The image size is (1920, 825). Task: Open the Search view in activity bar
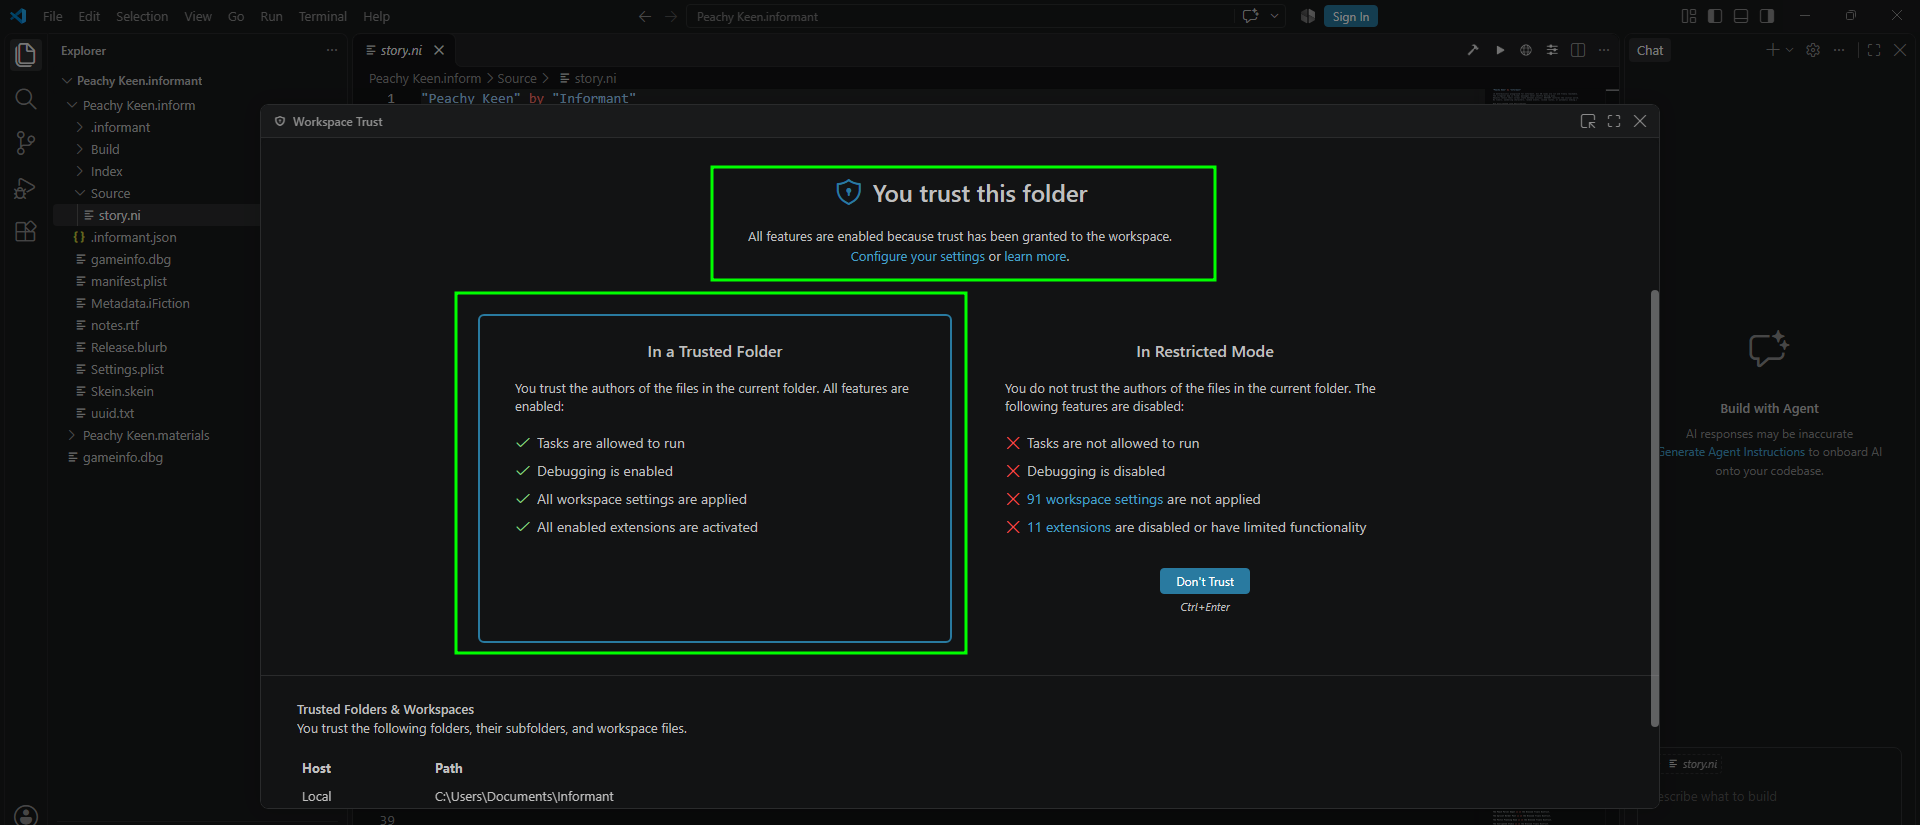tap(26, 99)
